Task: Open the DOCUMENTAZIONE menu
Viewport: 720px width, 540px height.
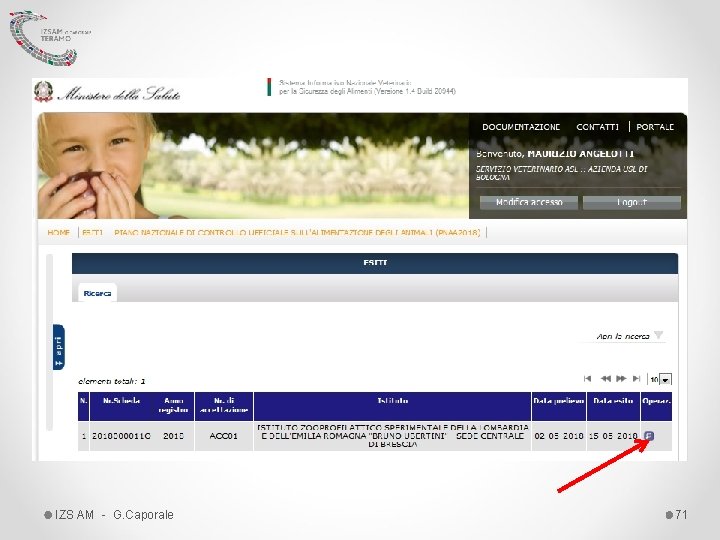Action: 521,127
